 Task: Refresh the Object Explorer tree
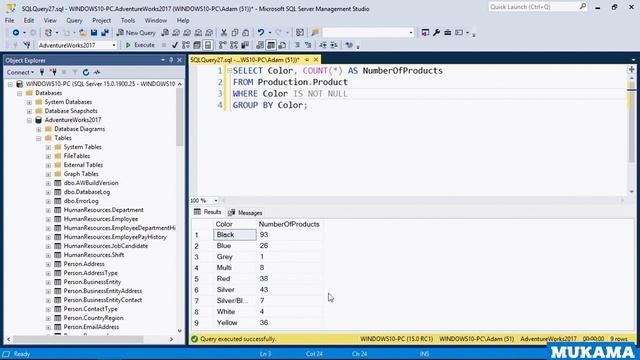pyautogui.click(x=86, y=72)
